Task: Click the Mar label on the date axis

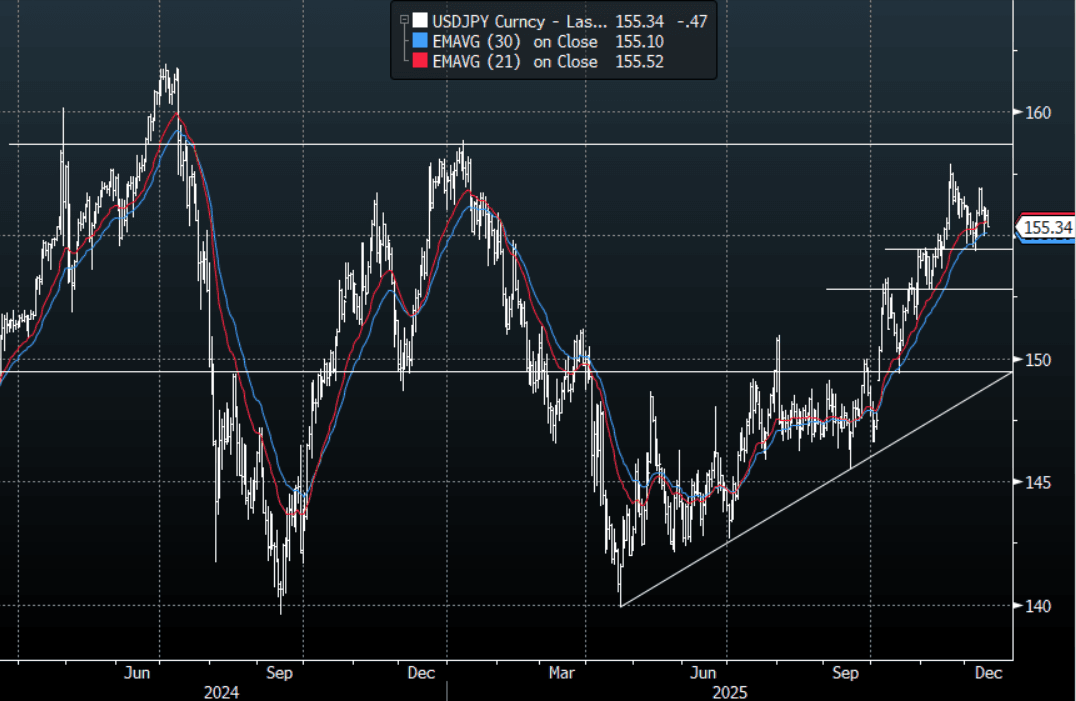Action: 561,673
